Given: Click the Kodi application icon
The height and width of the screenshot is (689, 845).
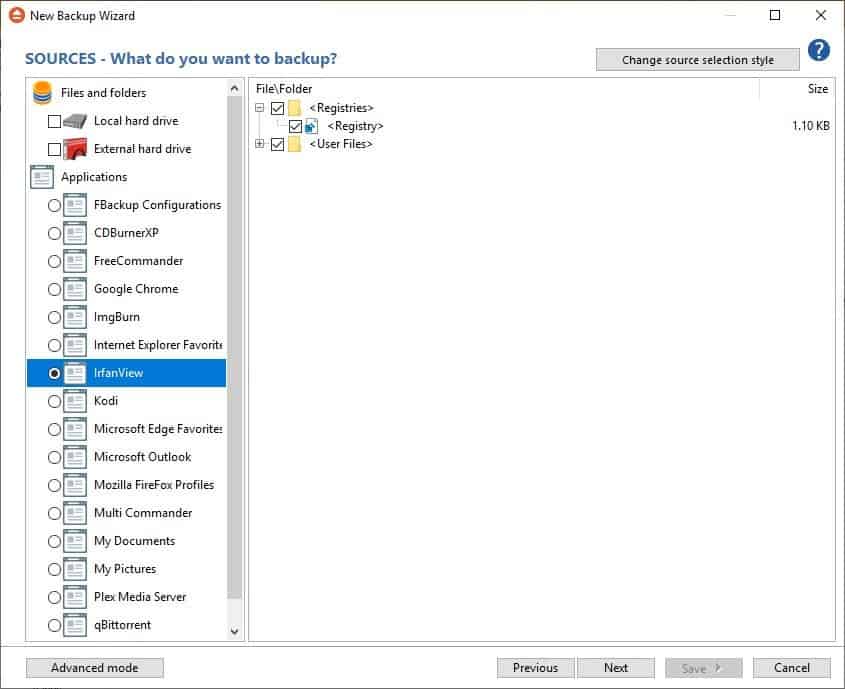Looking at the screenshot, I should coord(75,401).
